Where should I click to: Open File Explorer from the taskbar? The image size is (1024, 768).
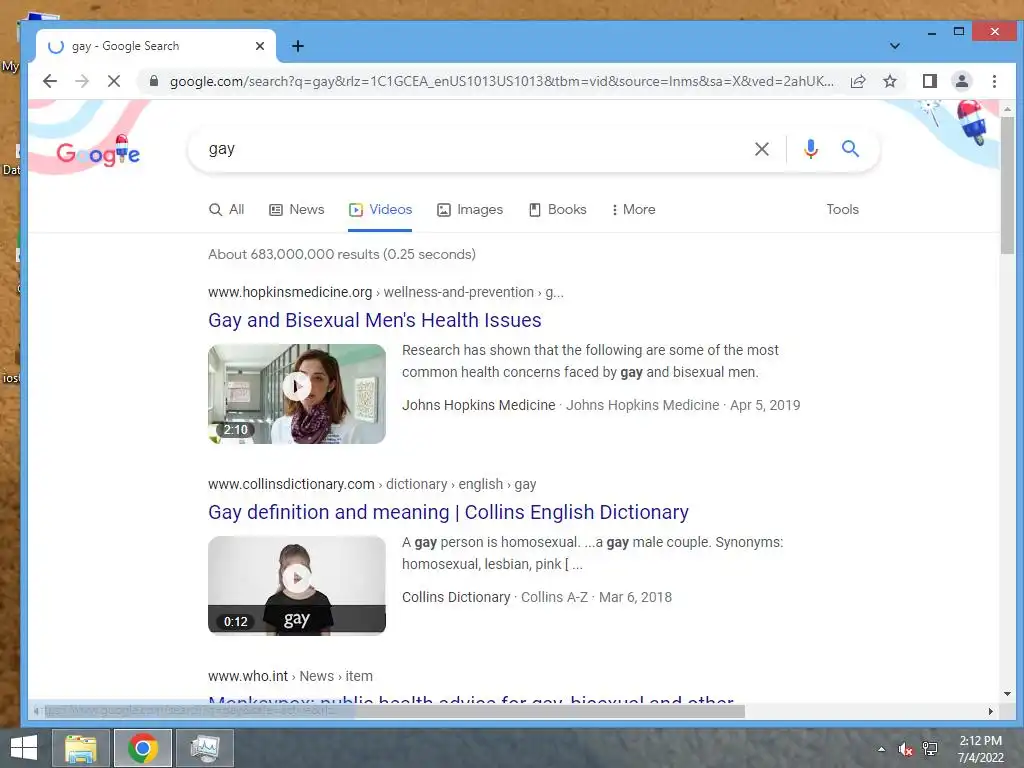pyautogui.click(x=80, y=748)
